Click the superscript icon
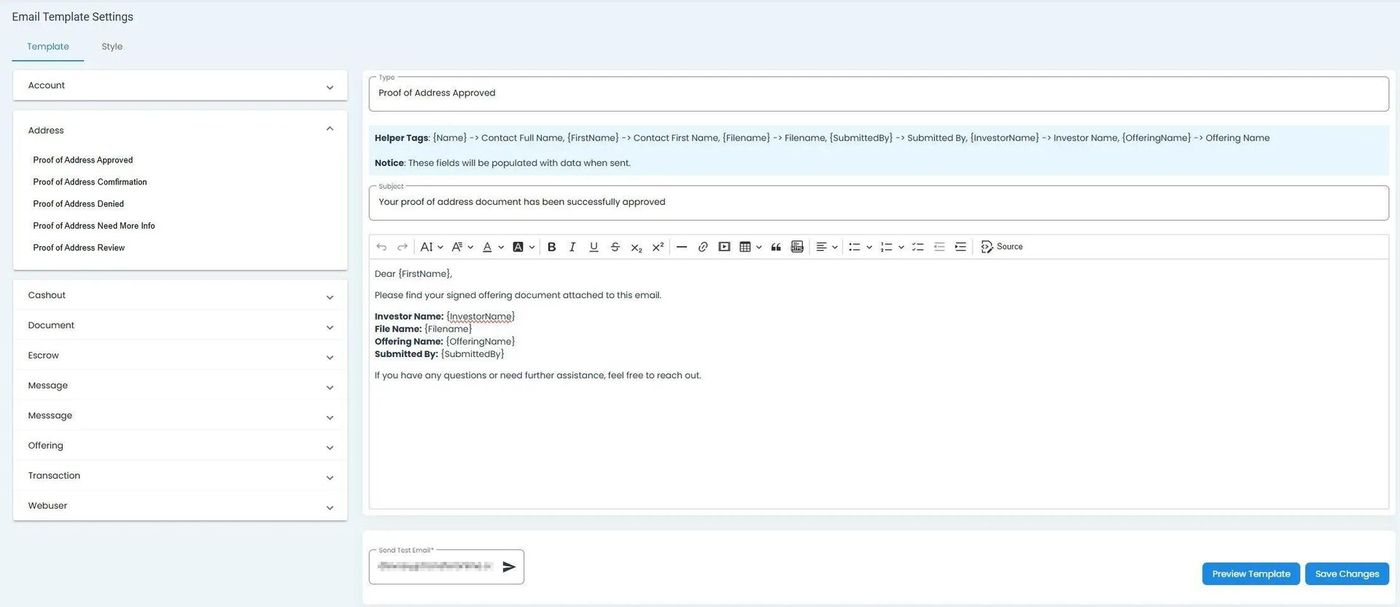The width and height of the screenshot is (1400, 607). [658, 247]
